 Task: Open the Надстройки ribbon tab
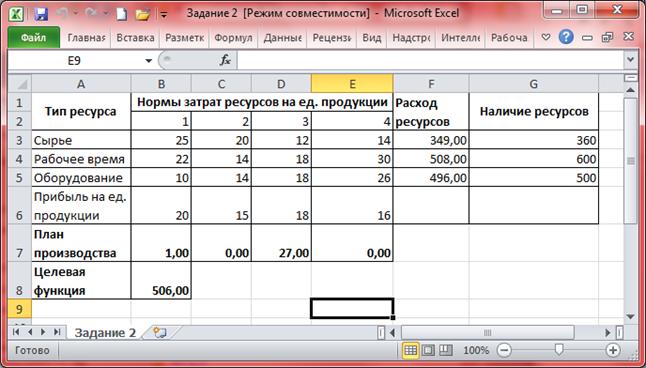point(411,38)
